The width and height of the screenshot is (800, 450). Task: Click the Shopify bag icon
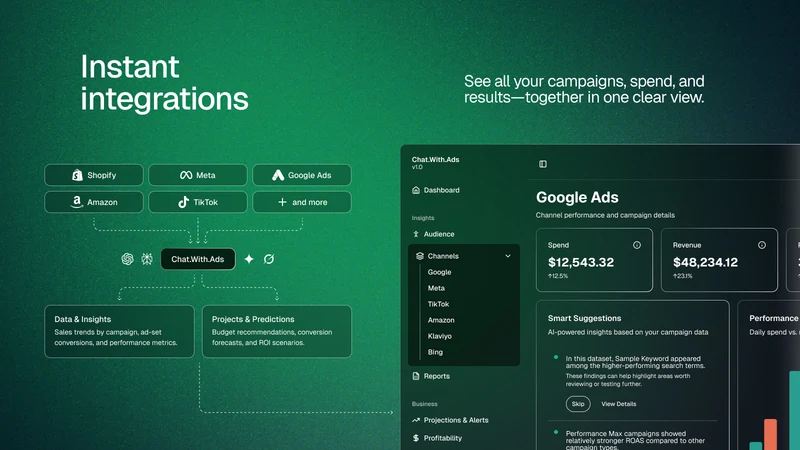77,175
